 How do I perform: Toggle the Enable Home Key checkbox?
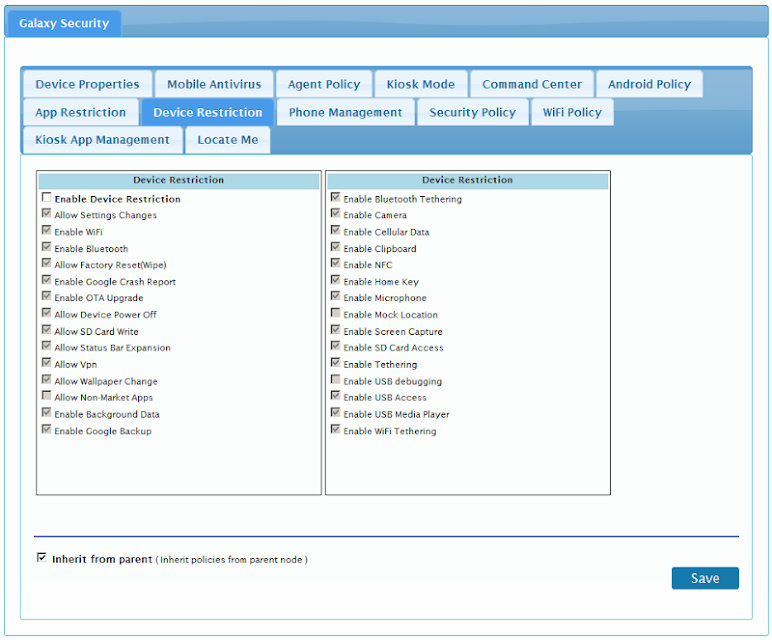pyautogui.click(x=336, y=280)
